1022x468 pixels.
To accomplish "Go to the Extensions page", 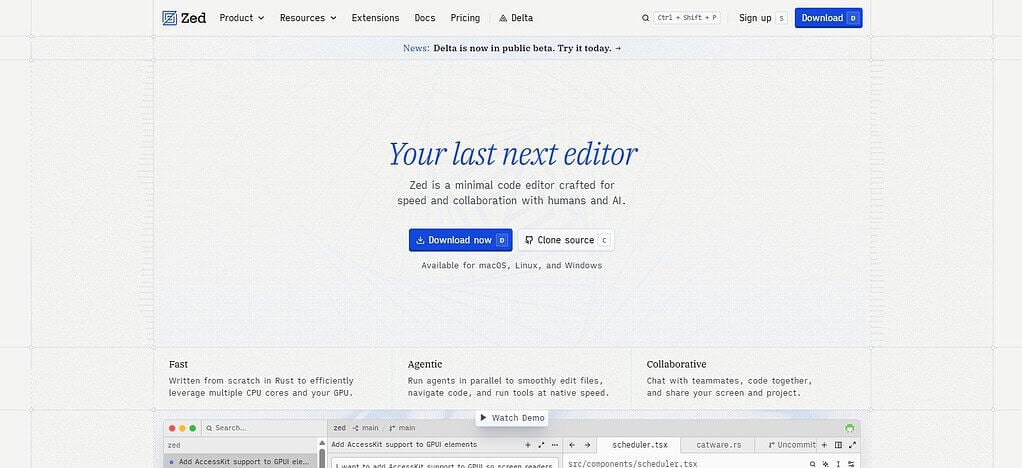I will (375, 18).
